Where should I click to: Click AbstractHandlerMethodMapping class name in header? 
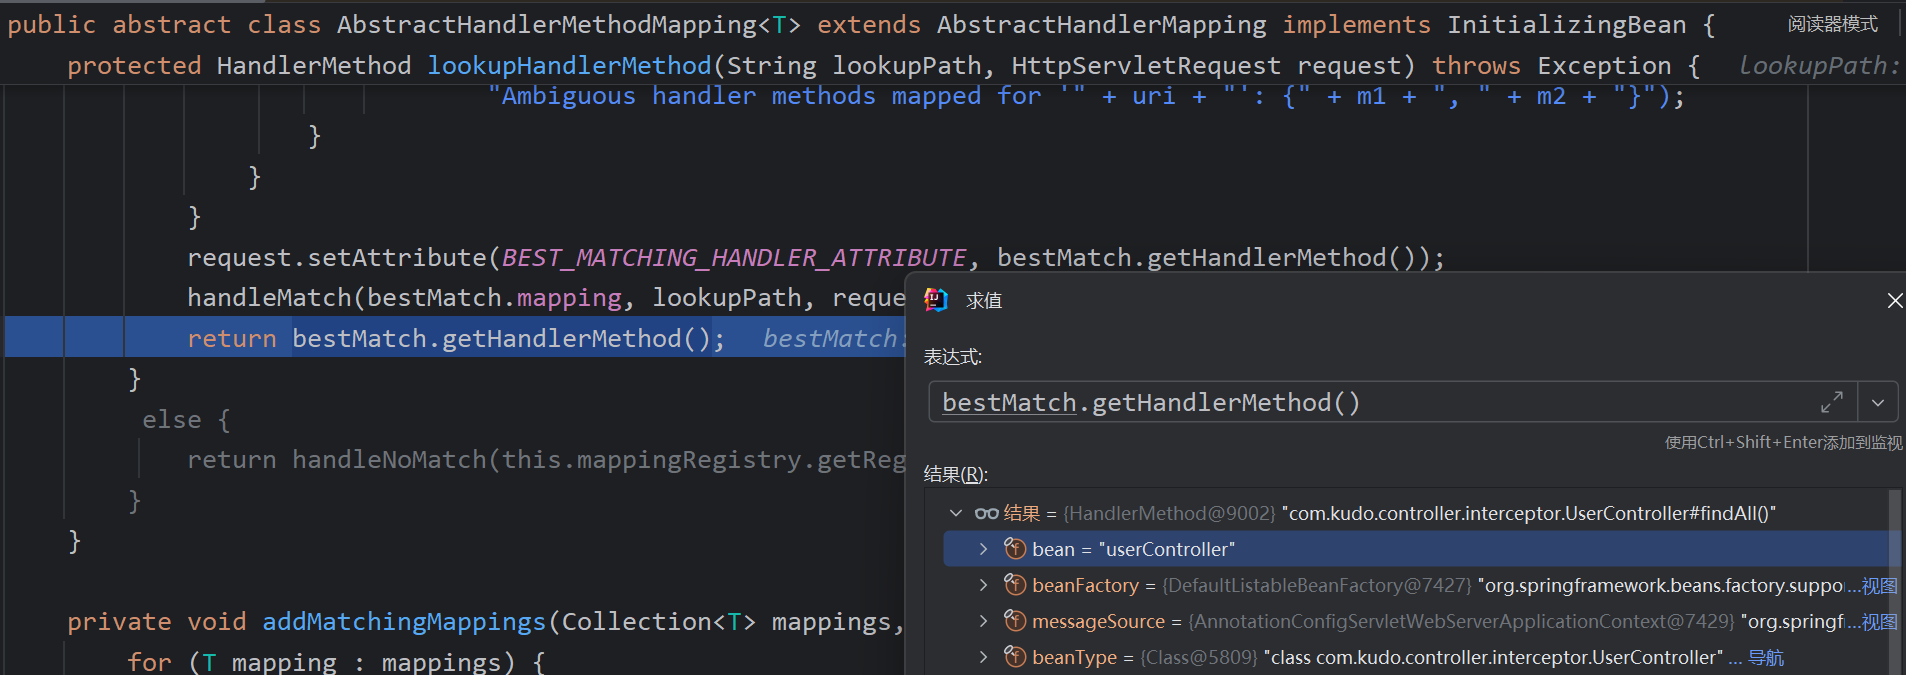click(x=547, y=25)
